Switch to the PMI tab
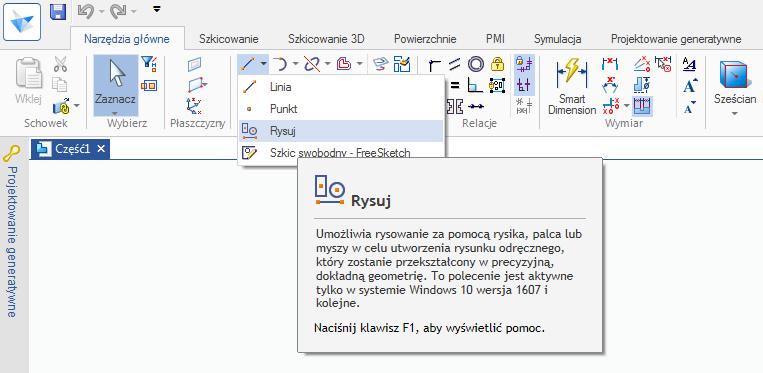This screenshot has height=373, width=763. pos(495,39)
